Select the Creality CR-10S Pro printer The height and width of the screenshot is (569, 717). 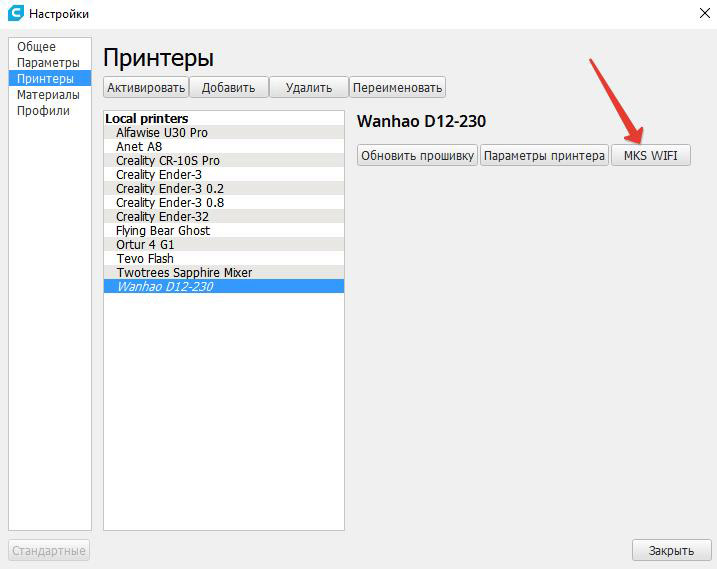(x=167, y=160)
